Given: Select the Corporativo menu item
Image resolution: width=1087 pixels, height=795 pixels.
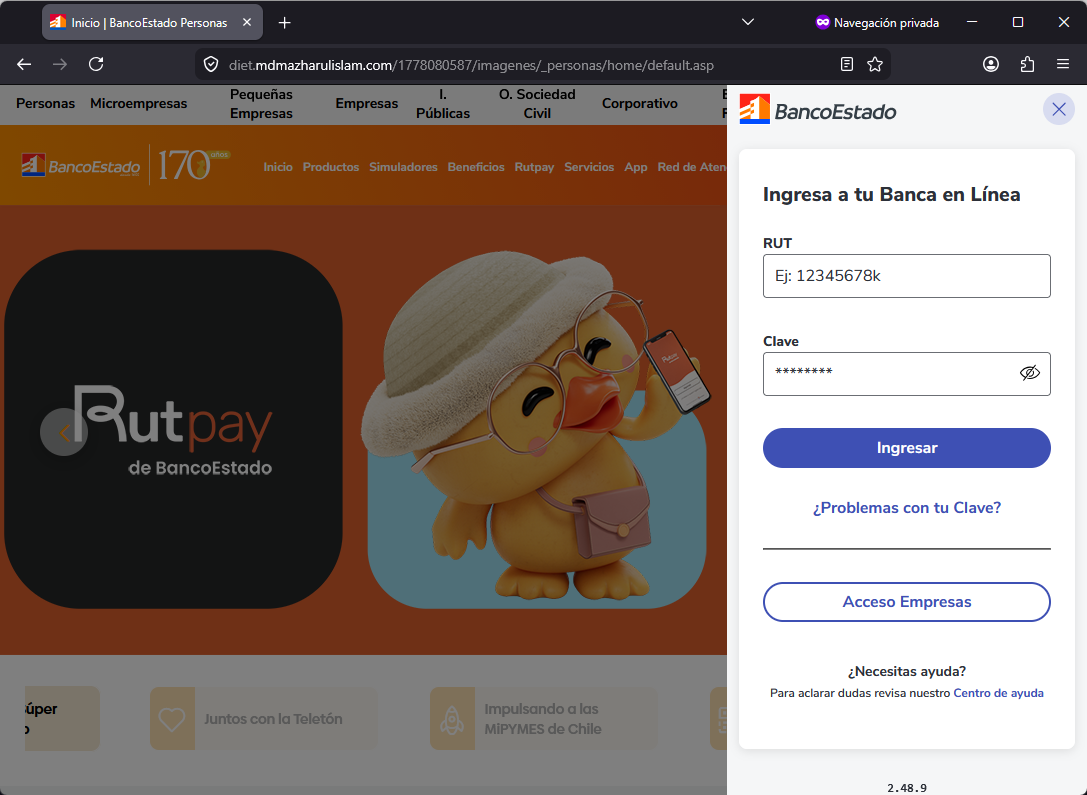Looking at the screenshot, I should click(x=640, y=103).
